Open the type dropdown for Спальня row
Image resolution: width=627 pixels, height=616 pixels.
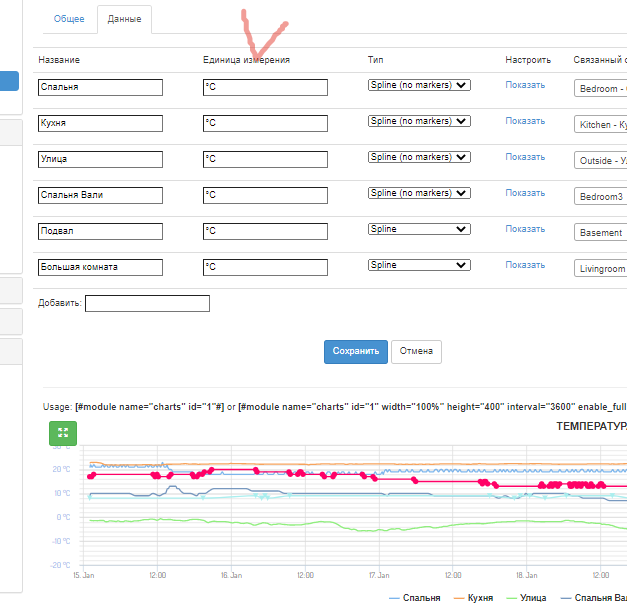419,86
